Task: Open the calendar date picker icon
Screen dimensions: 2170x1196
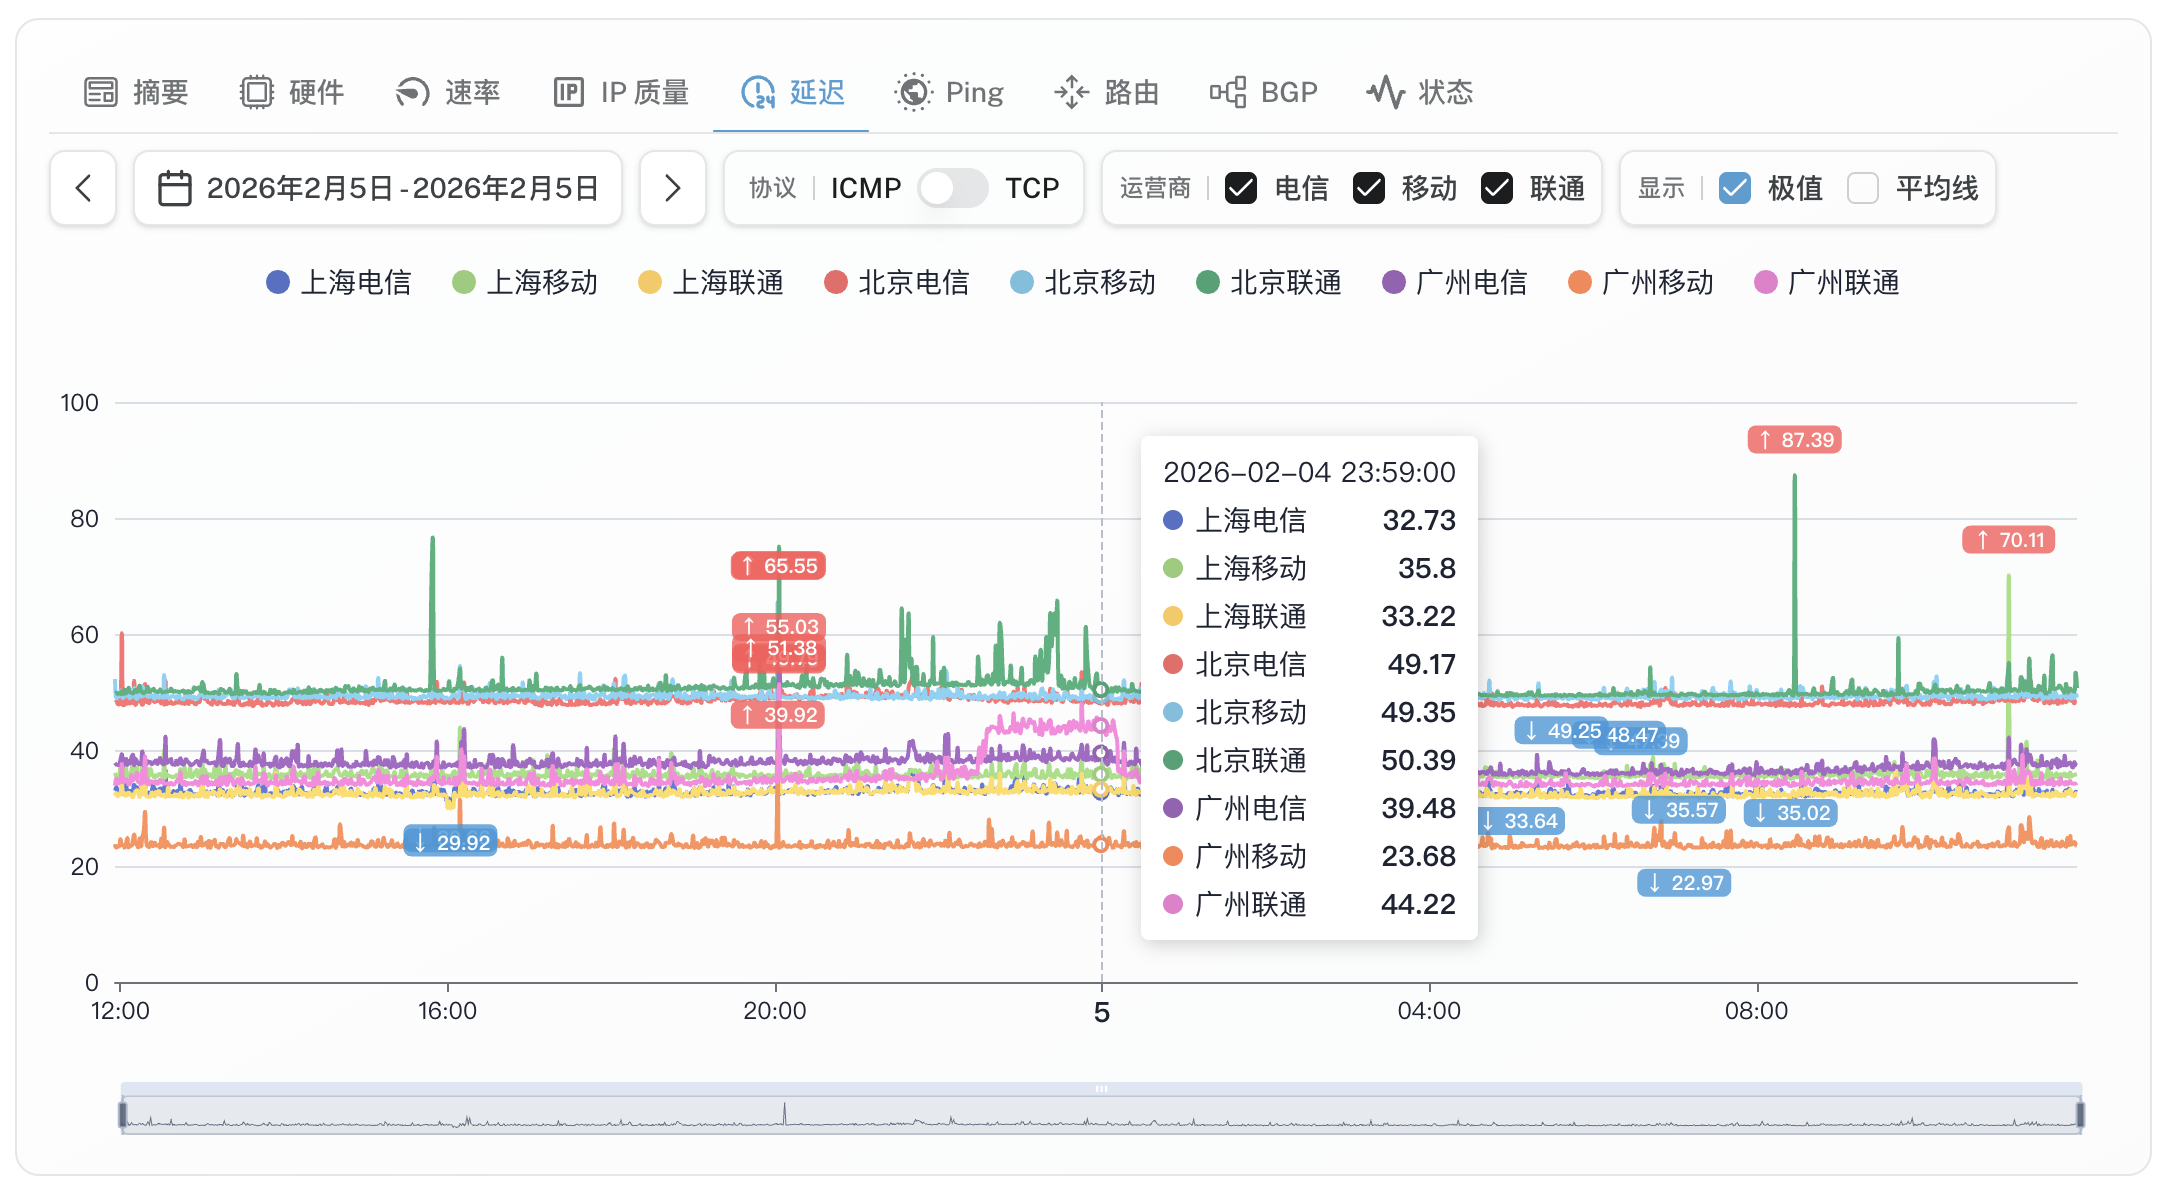Action: (x=175, y=188)
